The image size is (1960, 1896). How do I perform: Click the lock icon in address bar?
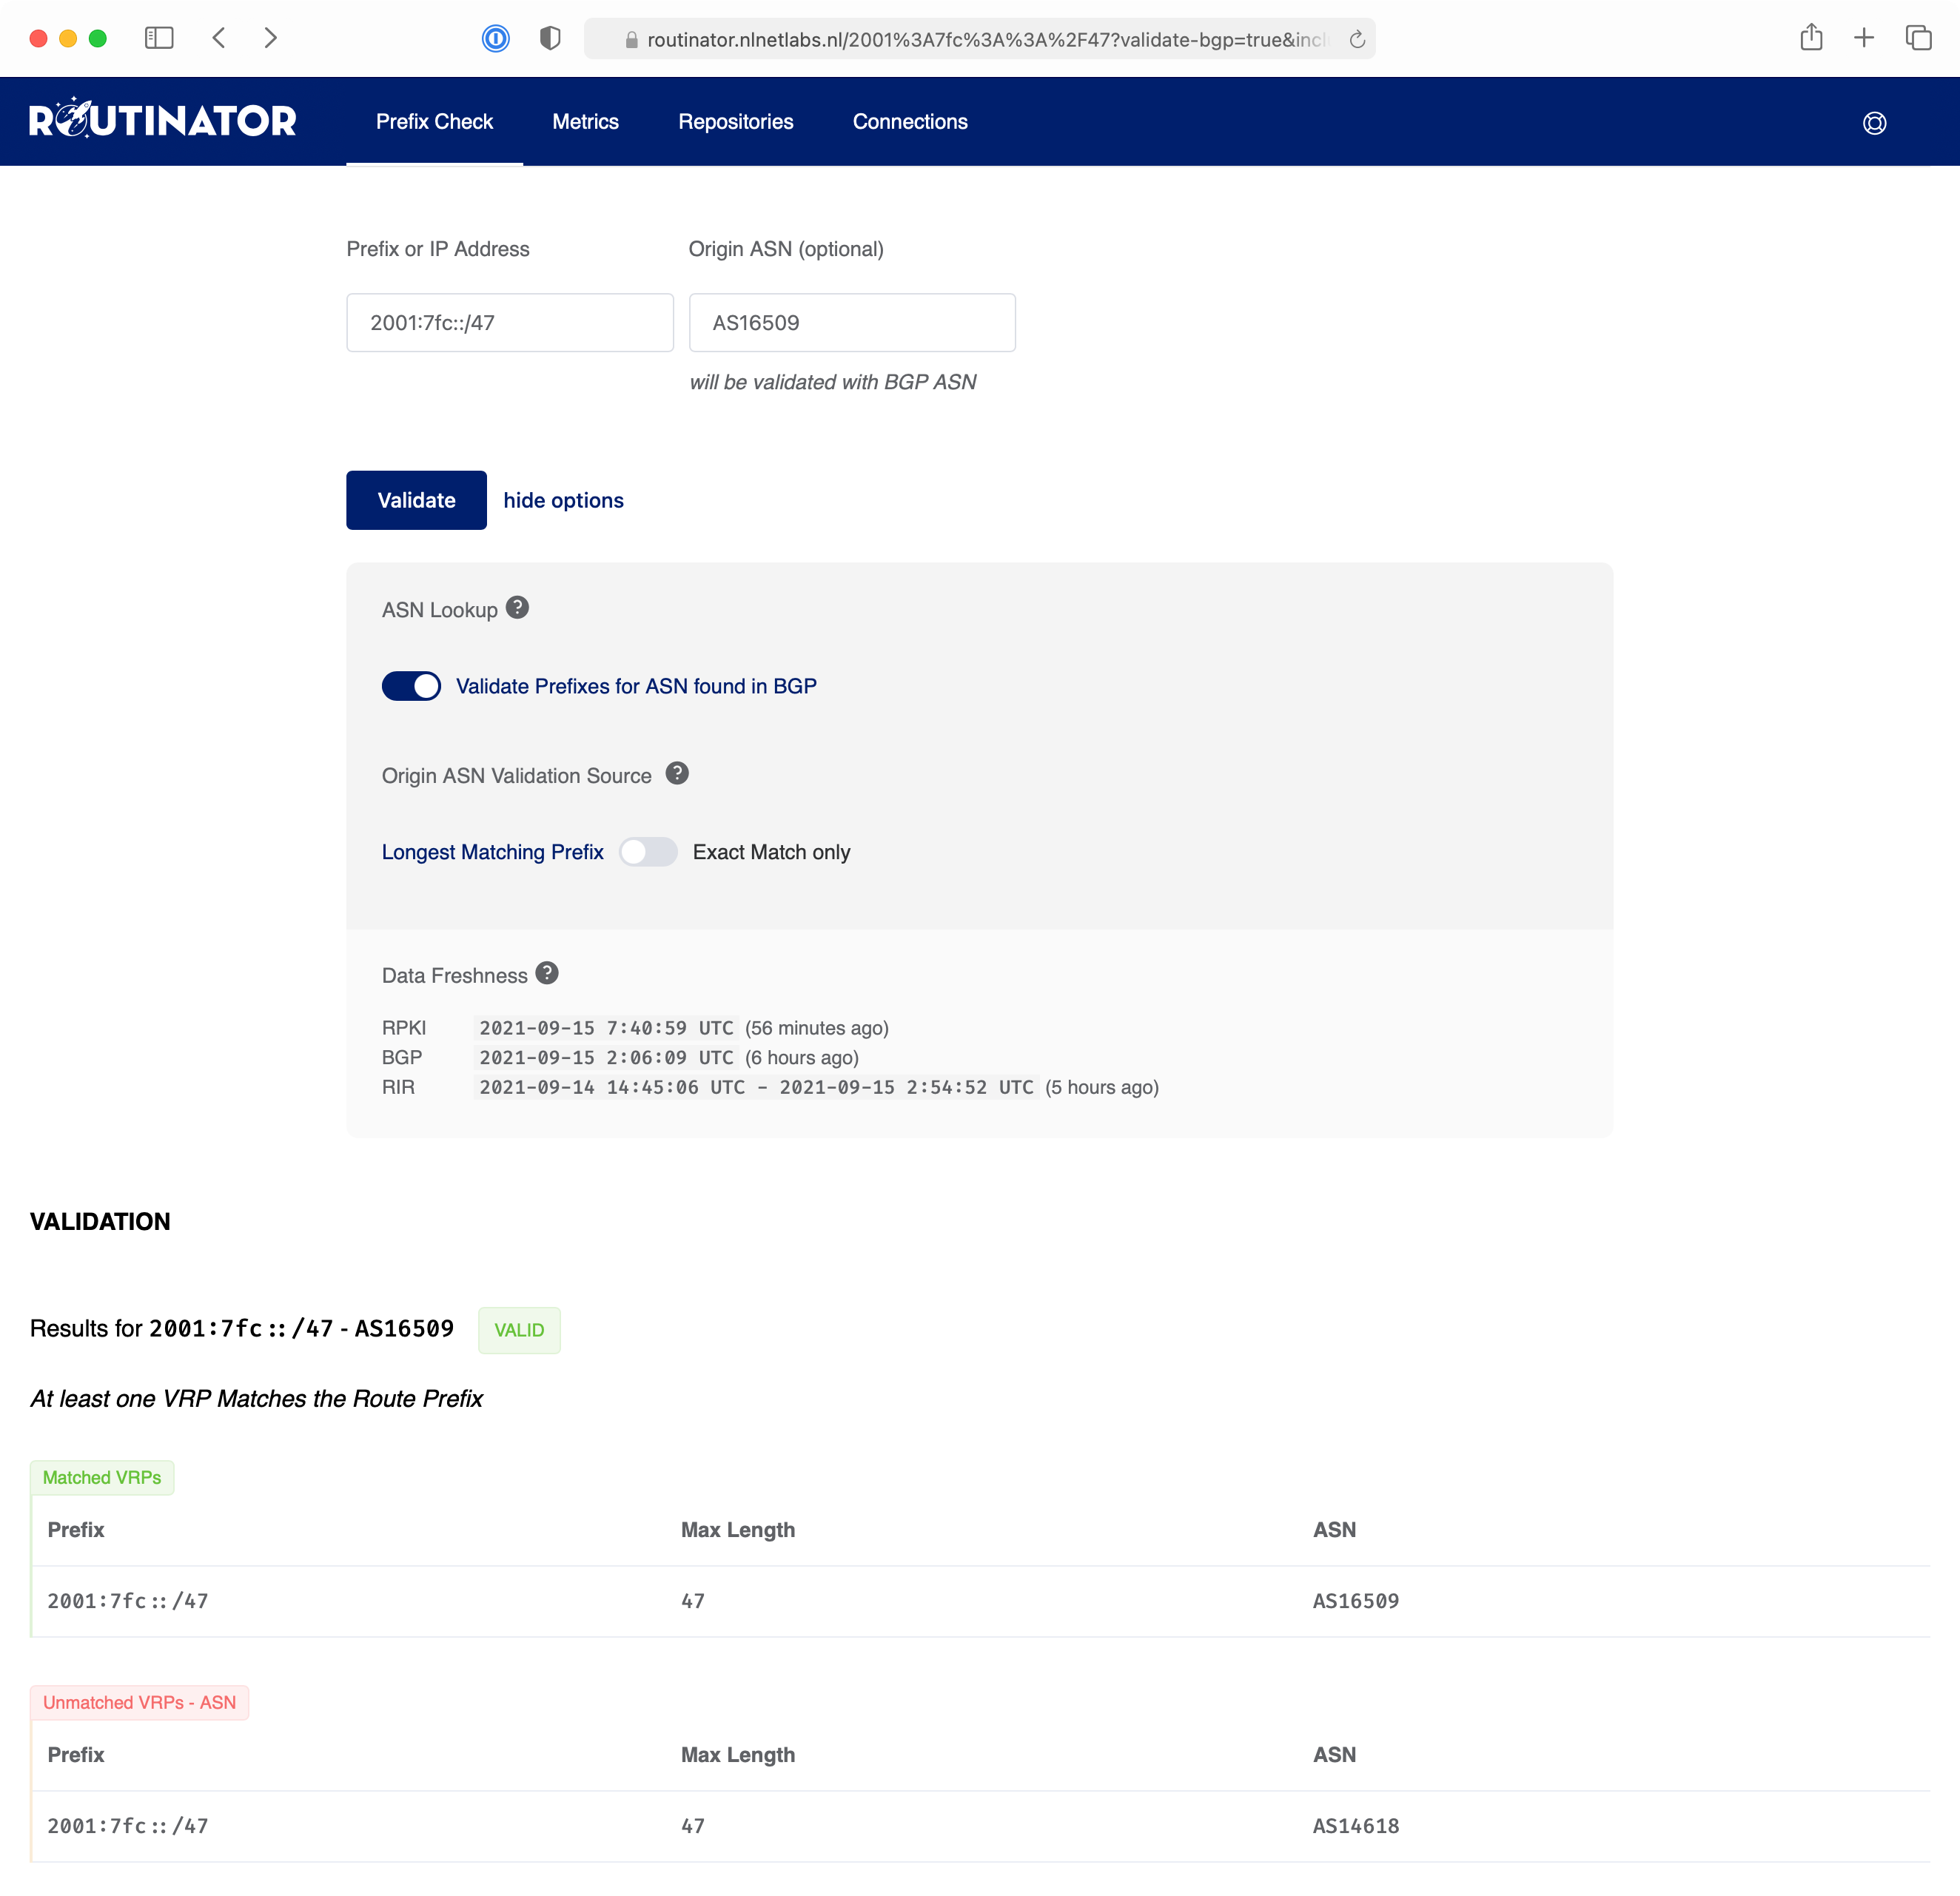[x=631, y=40]
